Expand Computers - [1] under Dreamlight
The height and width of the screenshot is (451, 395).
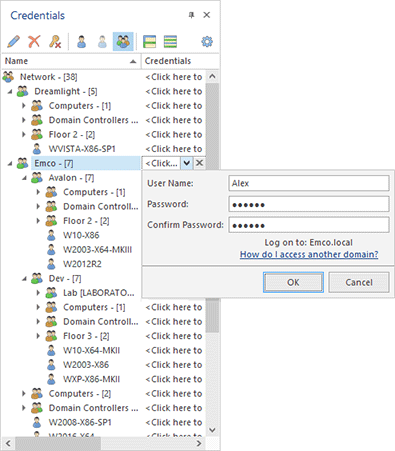pos(24,106)
